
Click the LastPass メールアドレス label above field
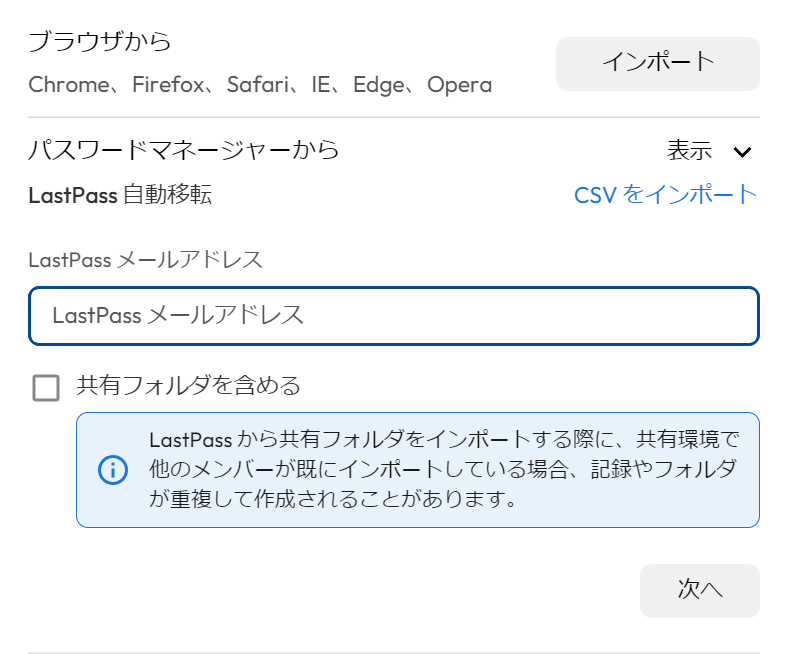coord(145,260)
